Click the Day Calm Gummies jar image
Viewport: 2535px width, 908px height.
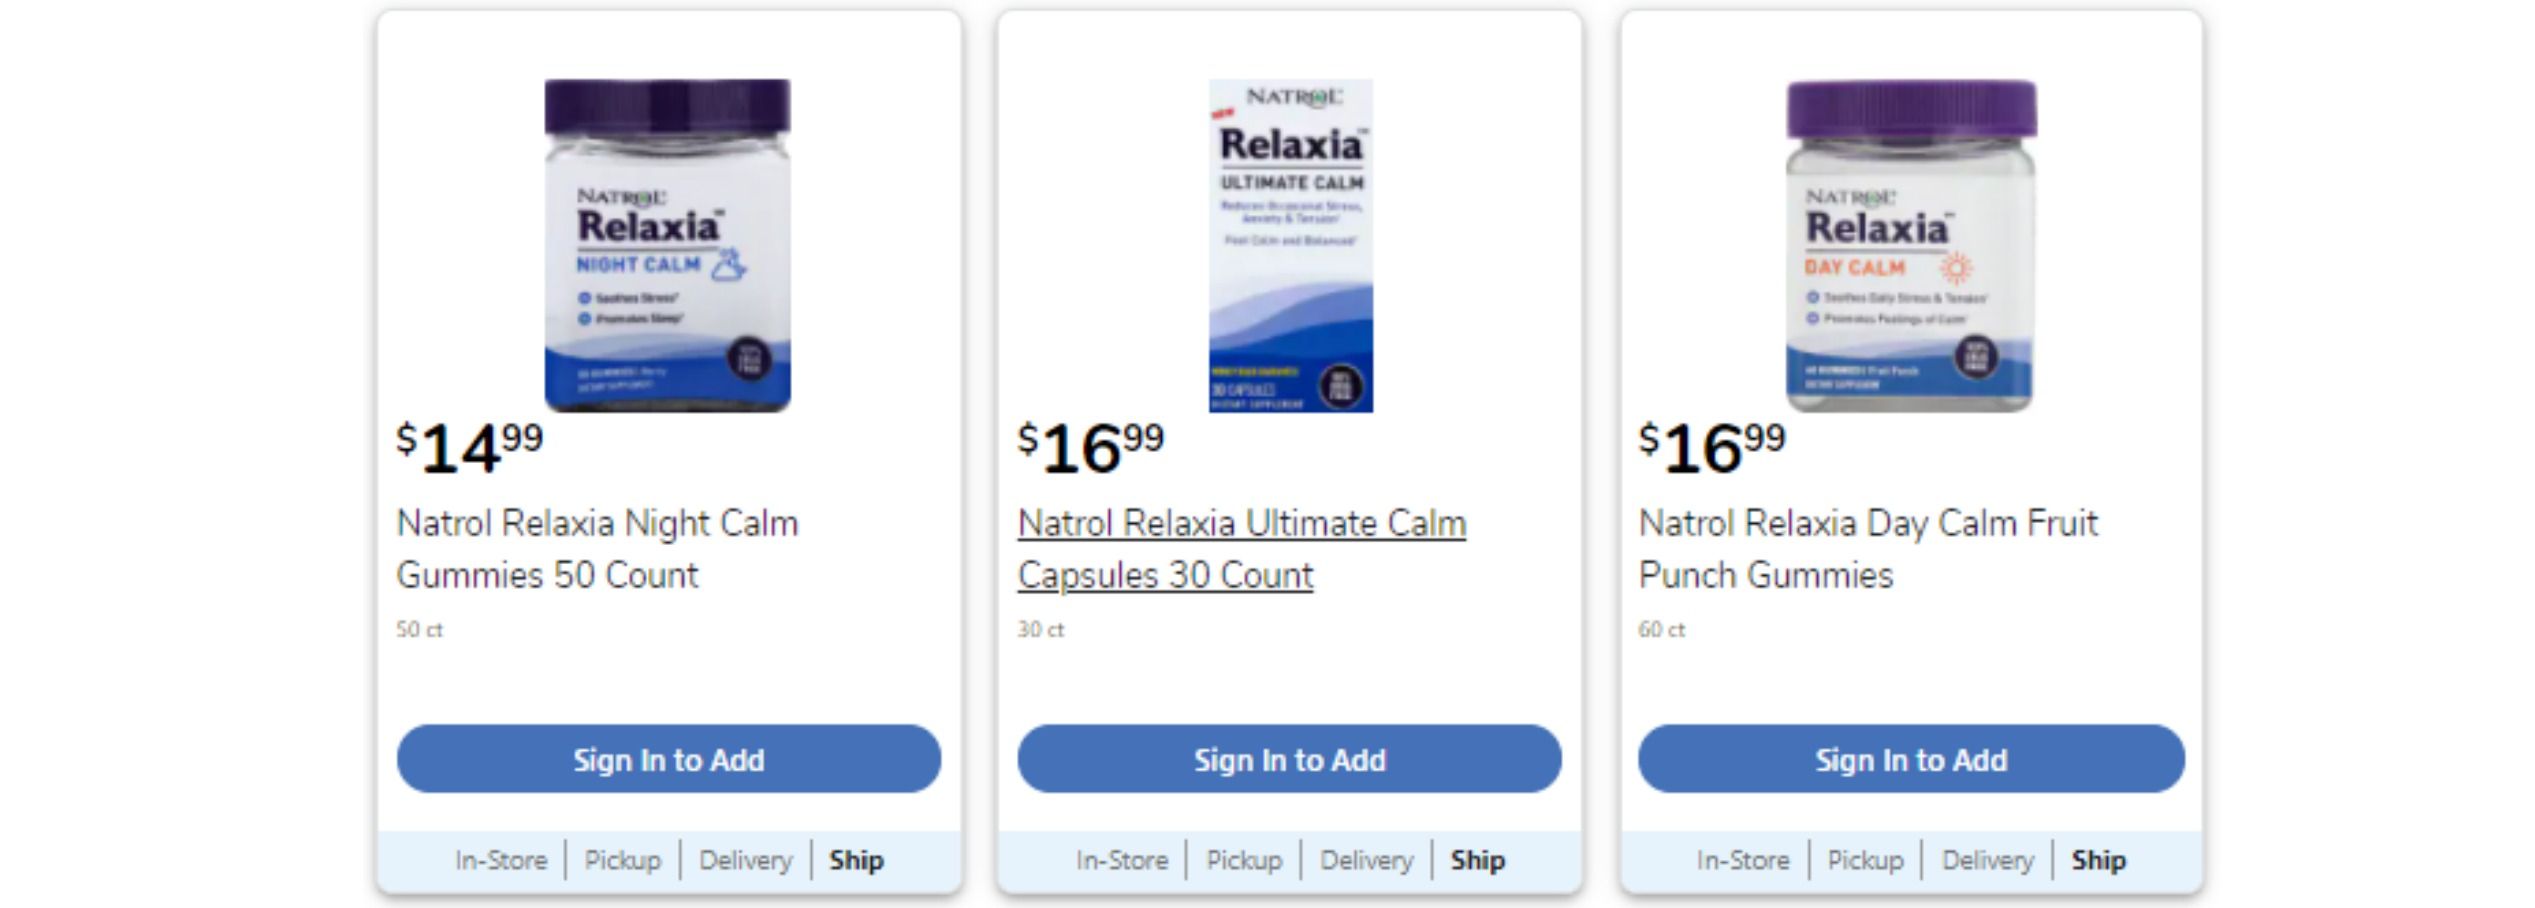1910,245
